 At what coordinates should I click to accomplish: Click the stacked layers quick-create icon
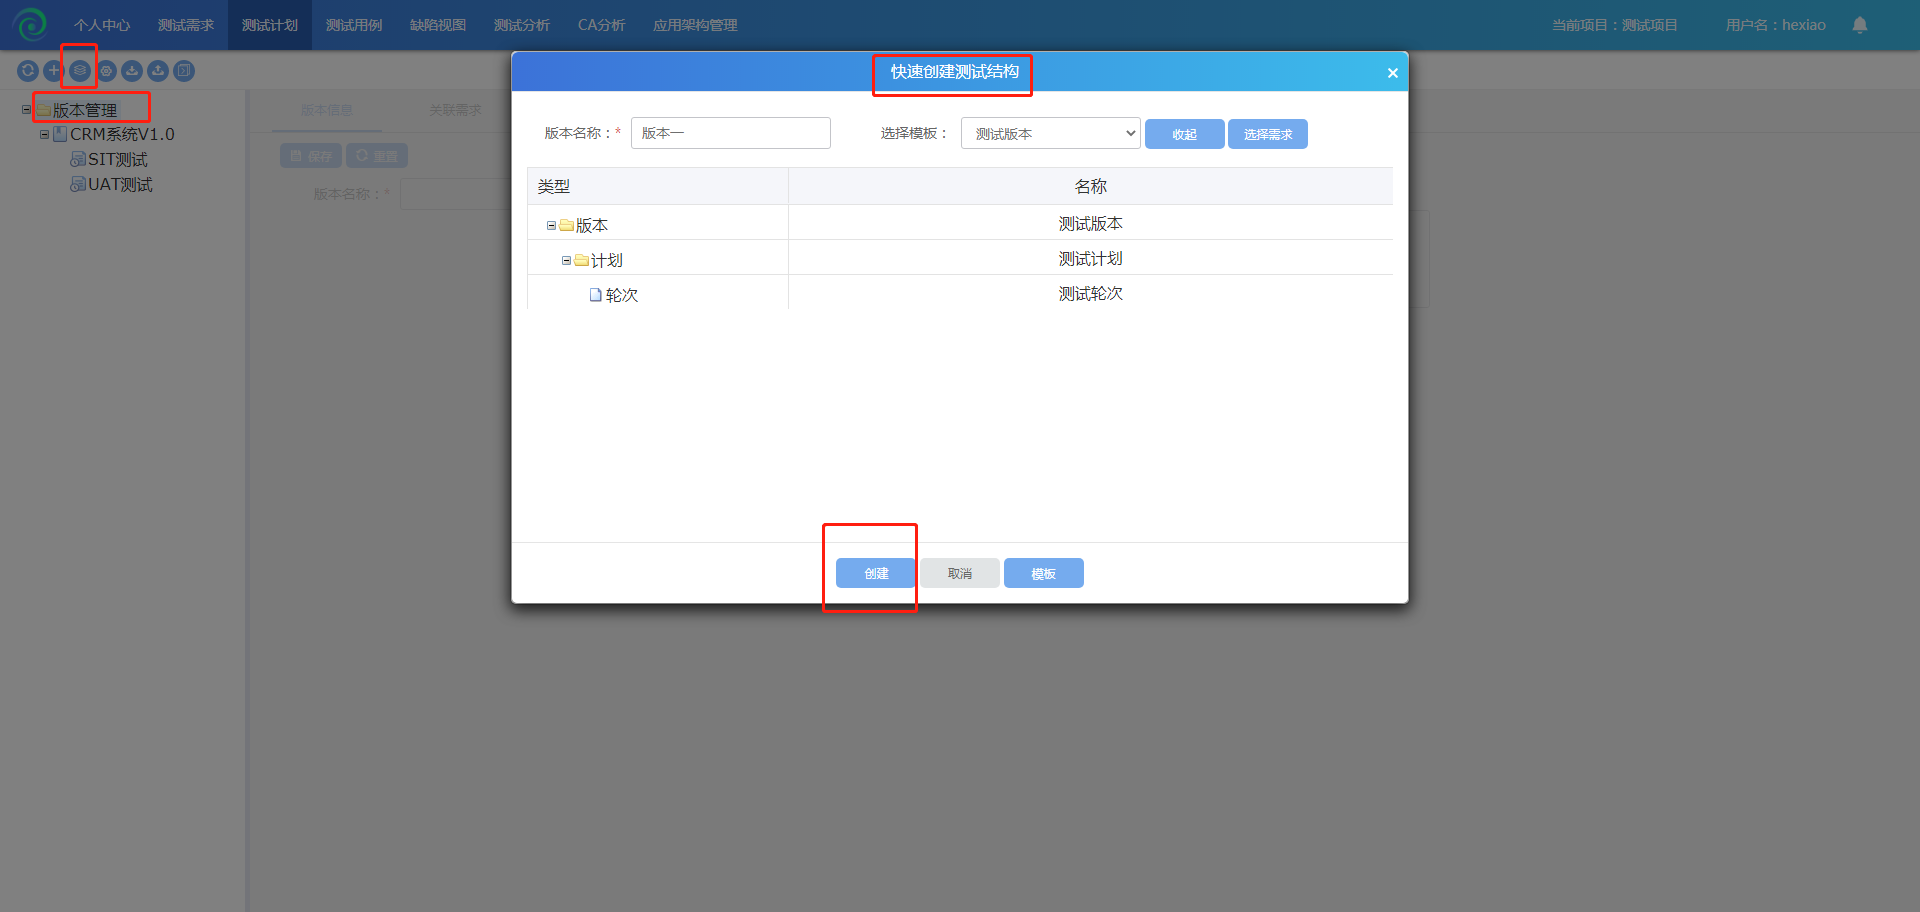click(80, 71)
